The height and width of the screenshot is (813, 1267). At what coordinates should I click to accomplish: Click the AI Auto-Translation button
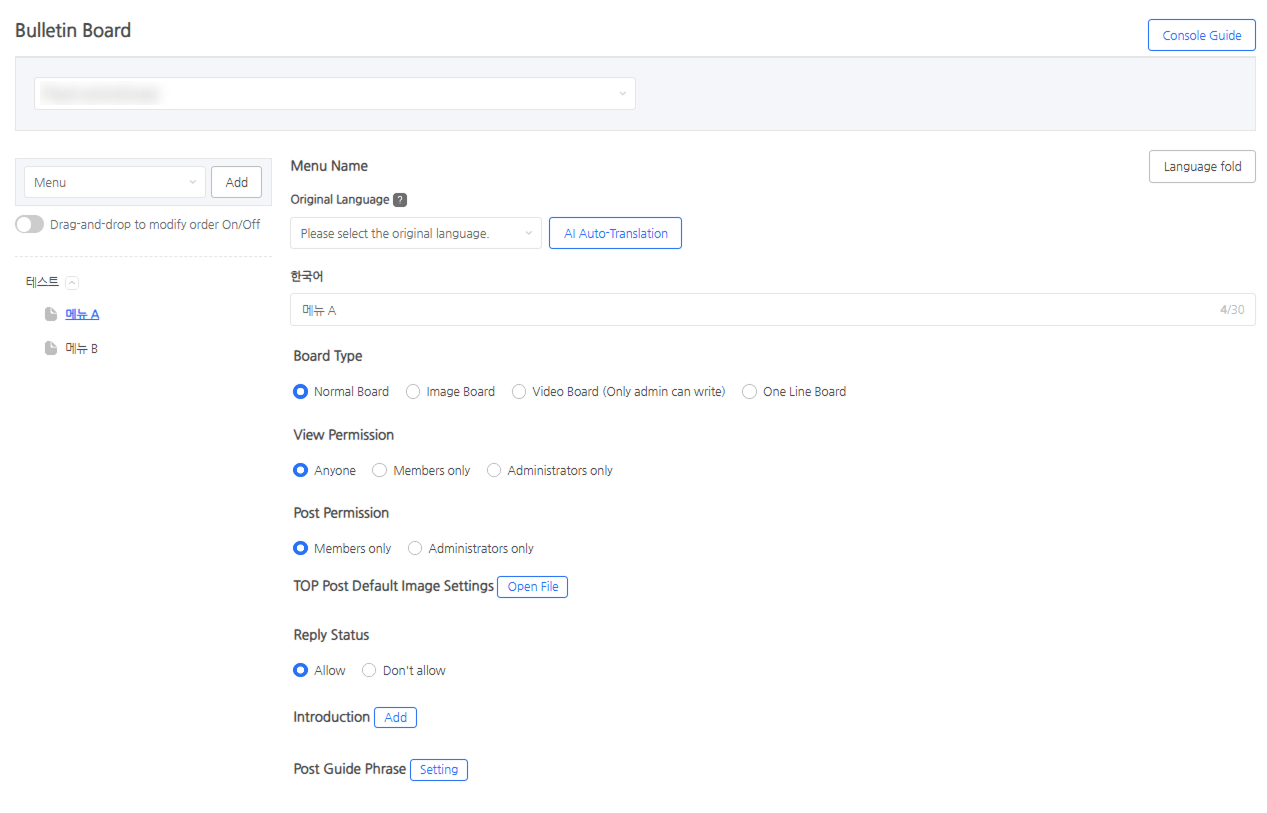(x=615, y=234)
